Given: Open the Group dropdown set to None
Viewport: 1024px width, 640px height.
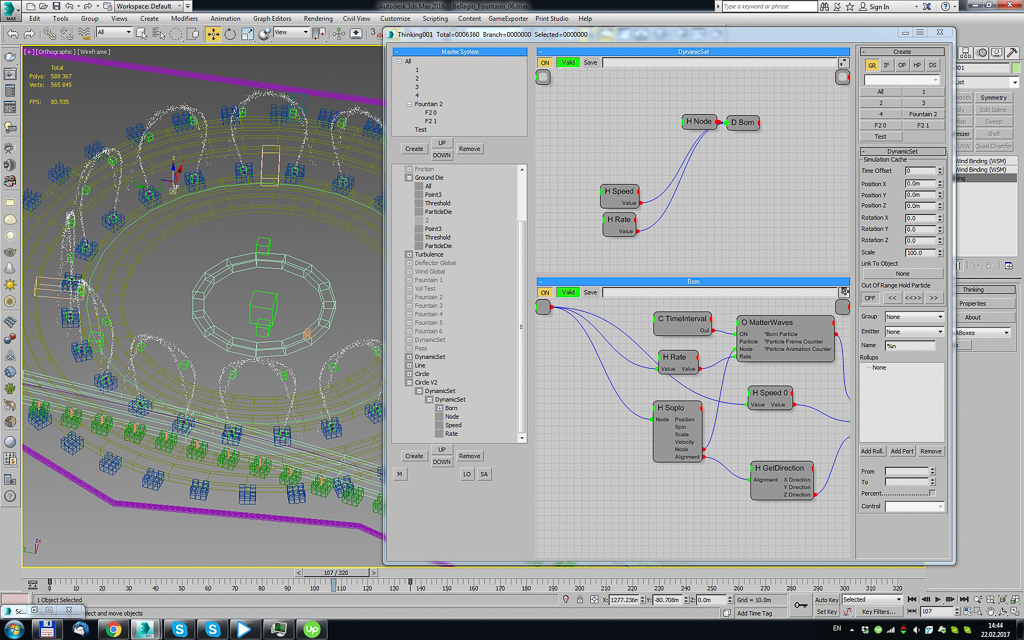Looking at the screenshot, I should 914,317.
